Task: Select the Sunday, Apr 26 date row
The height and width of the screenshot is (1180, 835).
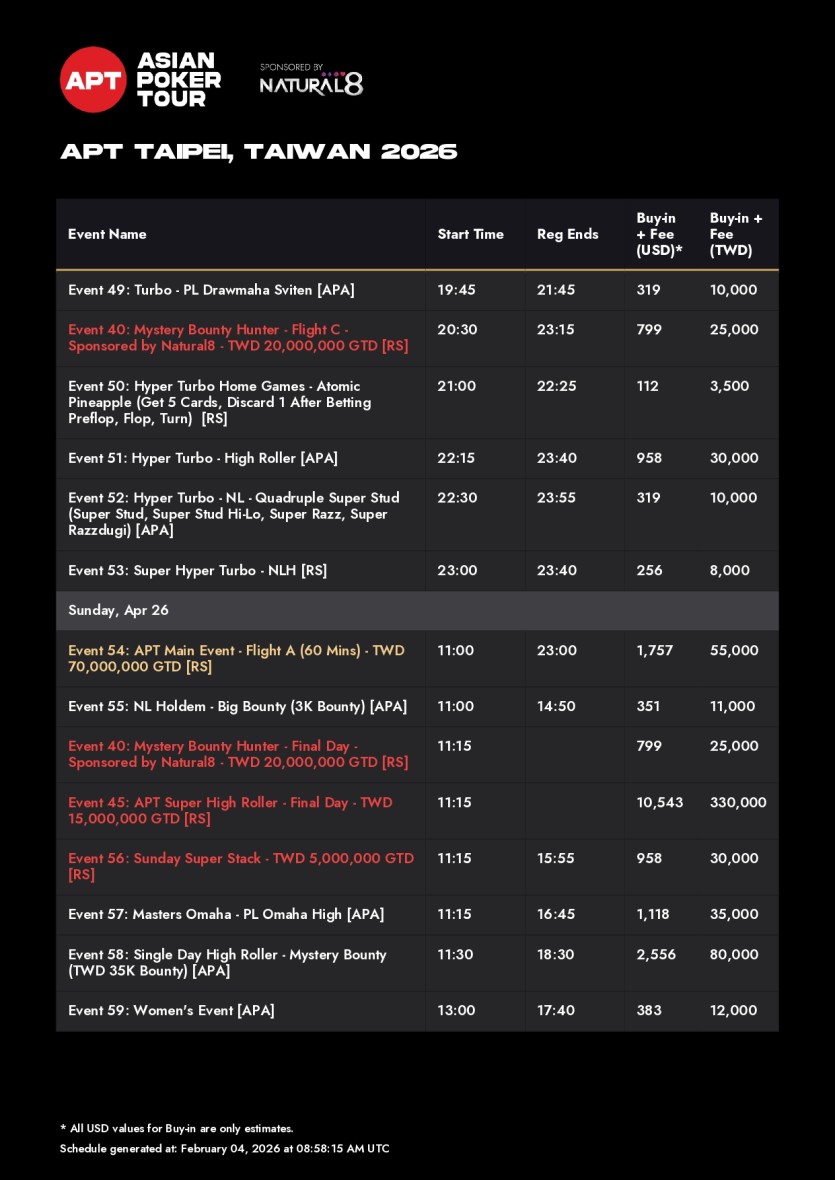Action: [x=112, y=610]
